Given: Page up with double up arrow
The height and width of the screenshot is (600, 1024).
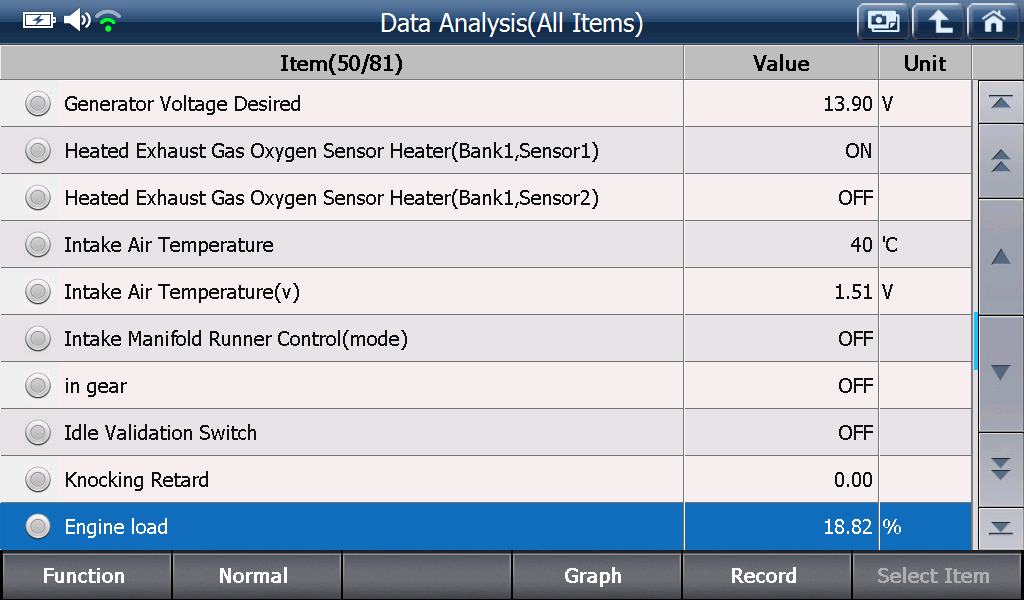Looking at the screenshot, I should [1000, 161].
